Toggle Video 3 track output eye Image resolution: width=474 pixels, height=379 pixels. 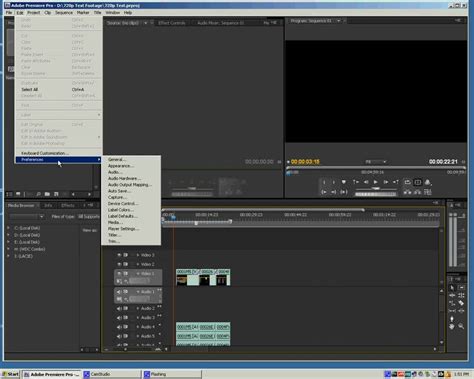(x=119, y=255)
